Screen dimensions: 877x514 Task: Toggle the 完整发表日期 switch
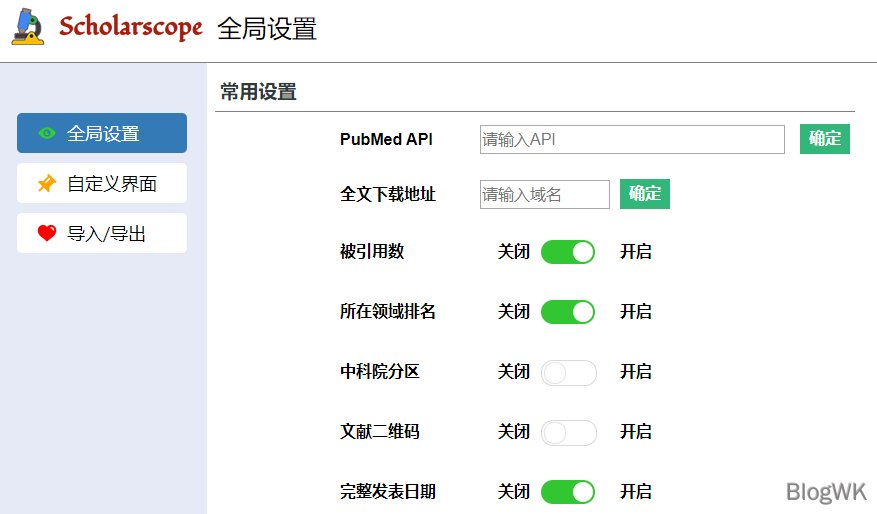[568, 492]
